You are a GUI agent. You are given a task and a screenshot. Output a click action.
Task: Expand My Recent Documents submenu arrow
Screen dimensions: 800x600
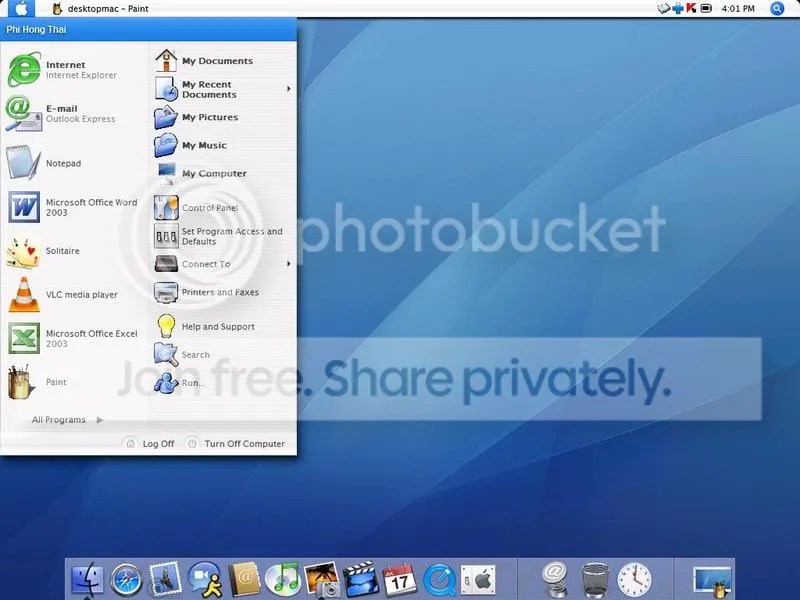[289, 89]
